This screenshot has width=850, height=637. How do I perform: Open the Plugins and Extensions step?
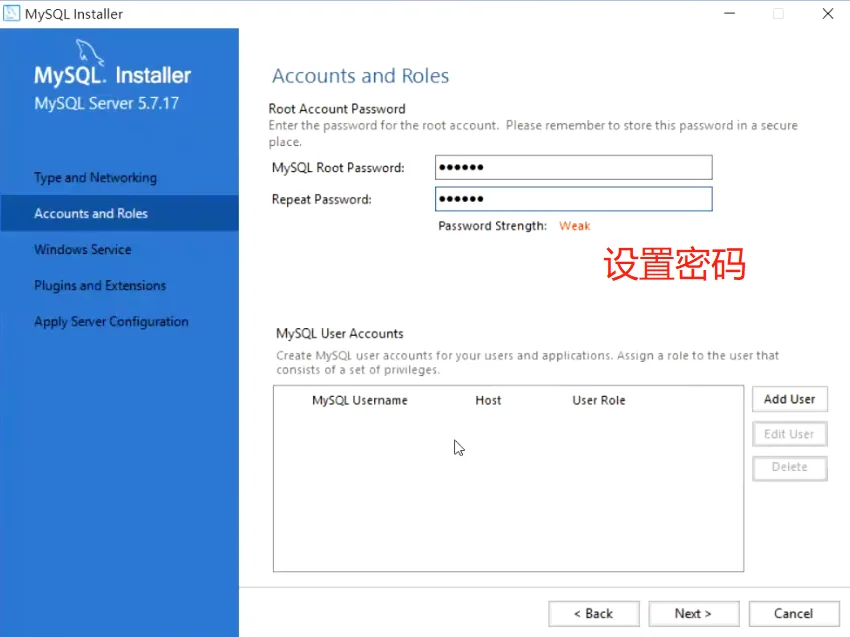pyautogui.click(x=100, y=286)
